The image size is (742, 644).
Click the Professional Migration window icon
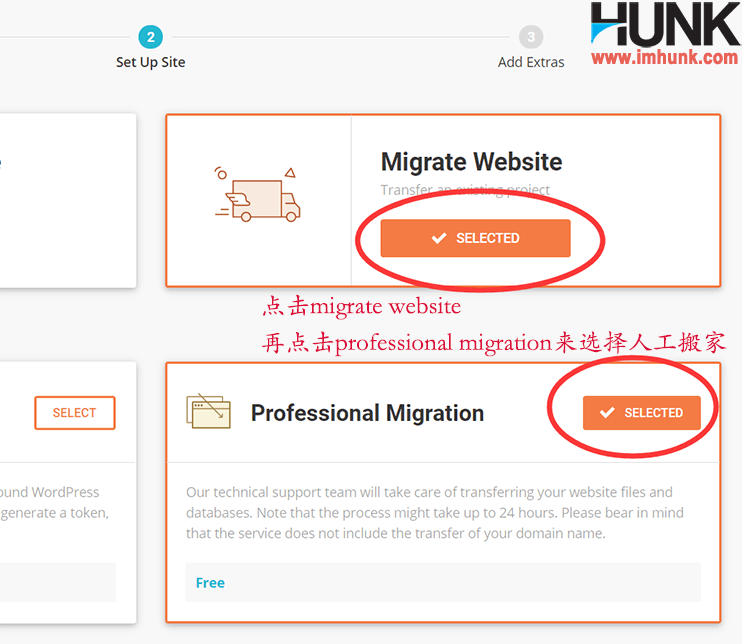pos(209,411)
